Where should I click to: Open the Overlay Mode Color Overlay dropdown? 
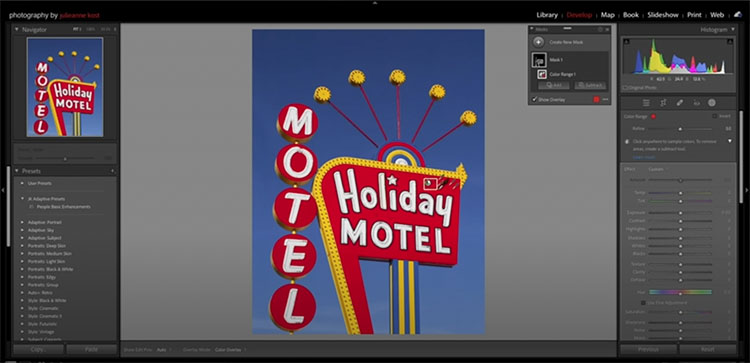(x=230, y=350)
